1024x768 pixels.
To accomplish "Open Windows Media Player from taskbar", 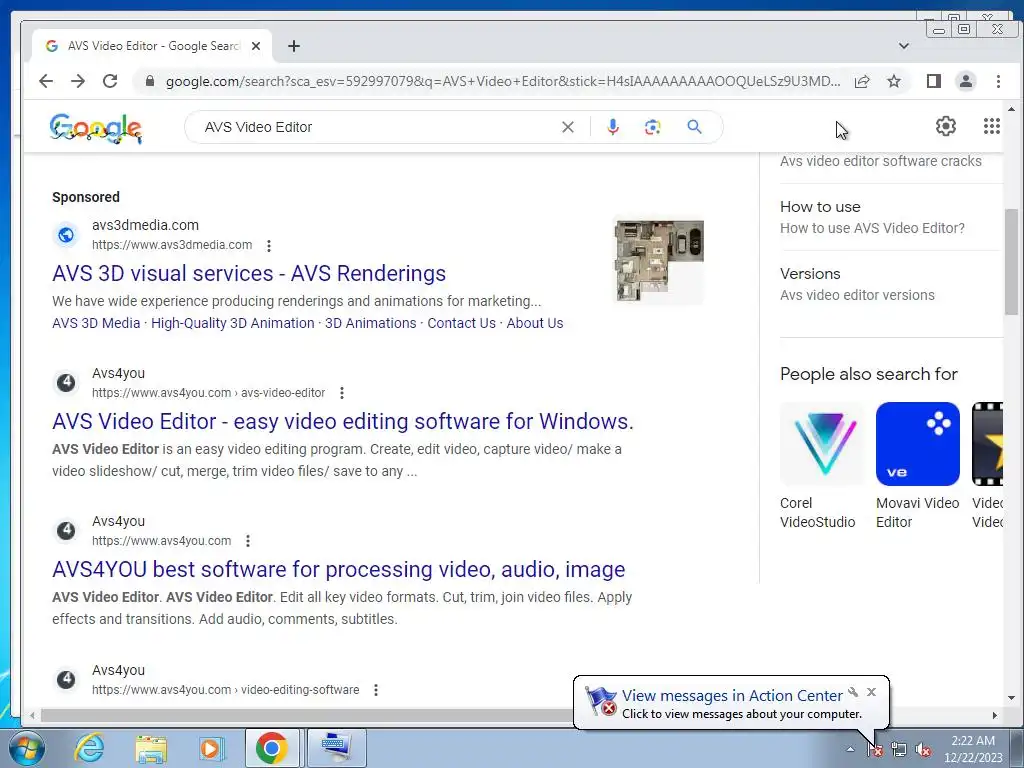I will click(x=210, y=748).
